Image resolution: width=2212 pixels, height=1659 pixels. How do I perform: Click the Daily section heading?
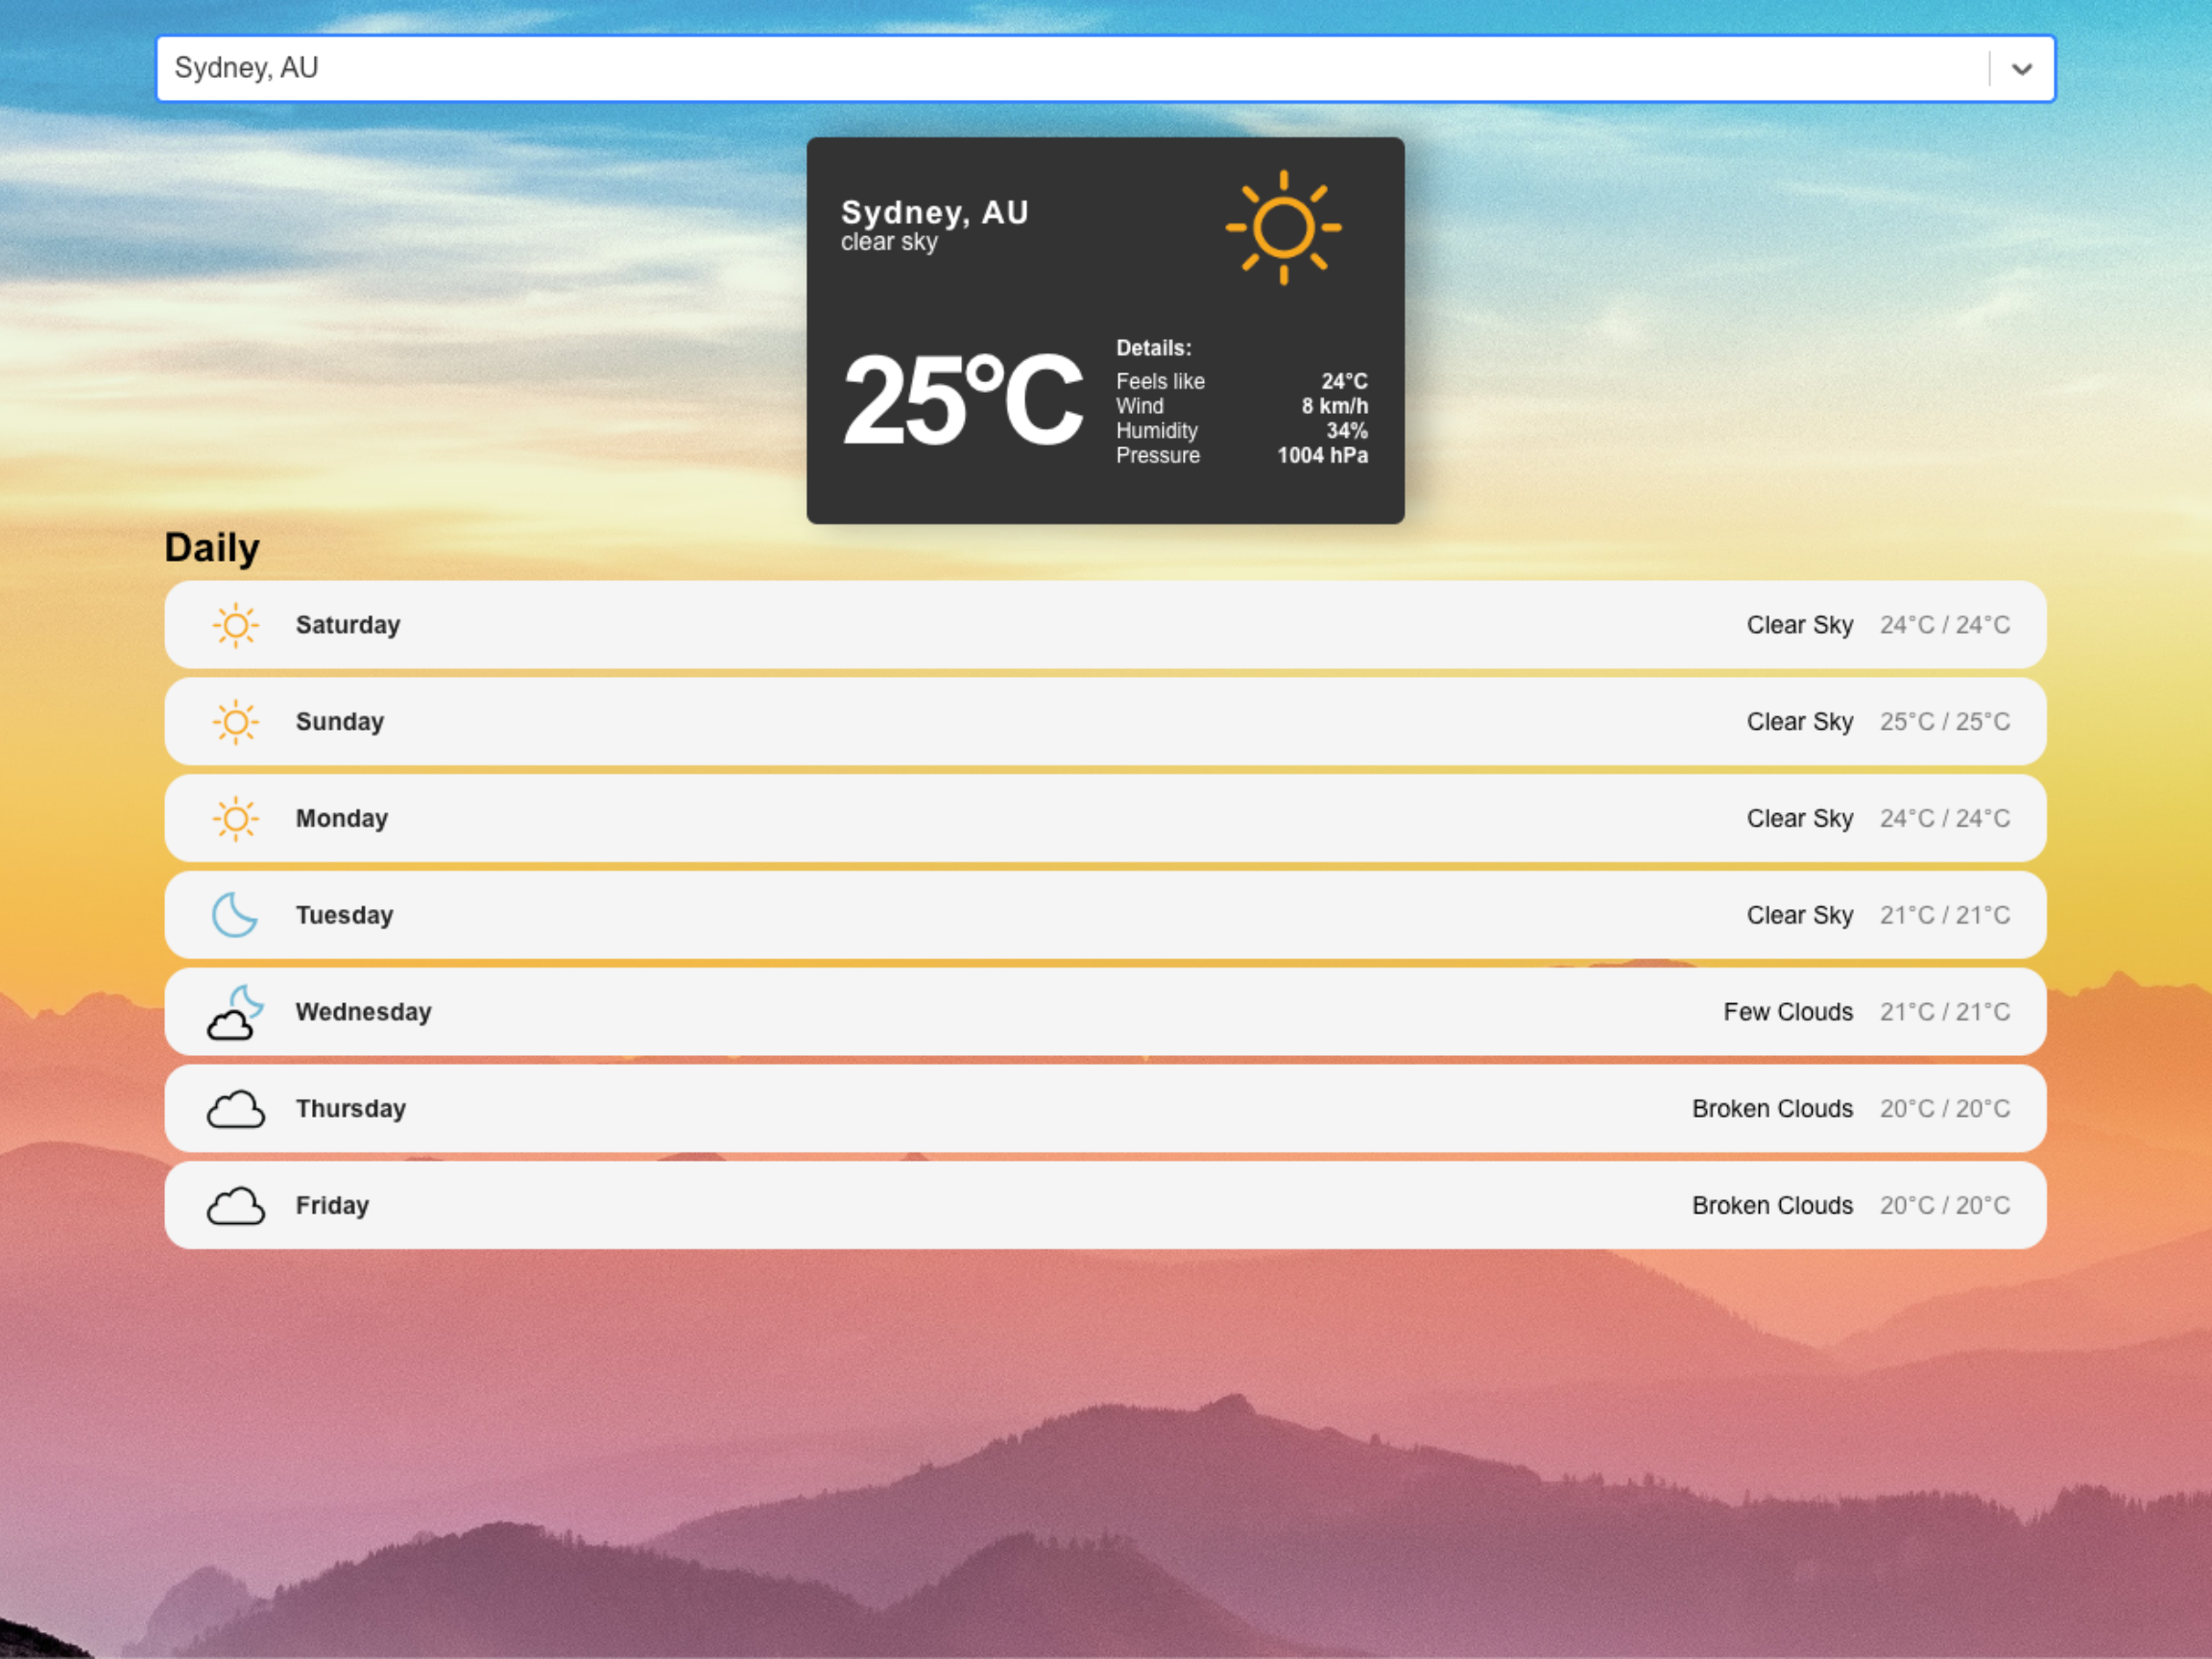click(x=212, y=548)
